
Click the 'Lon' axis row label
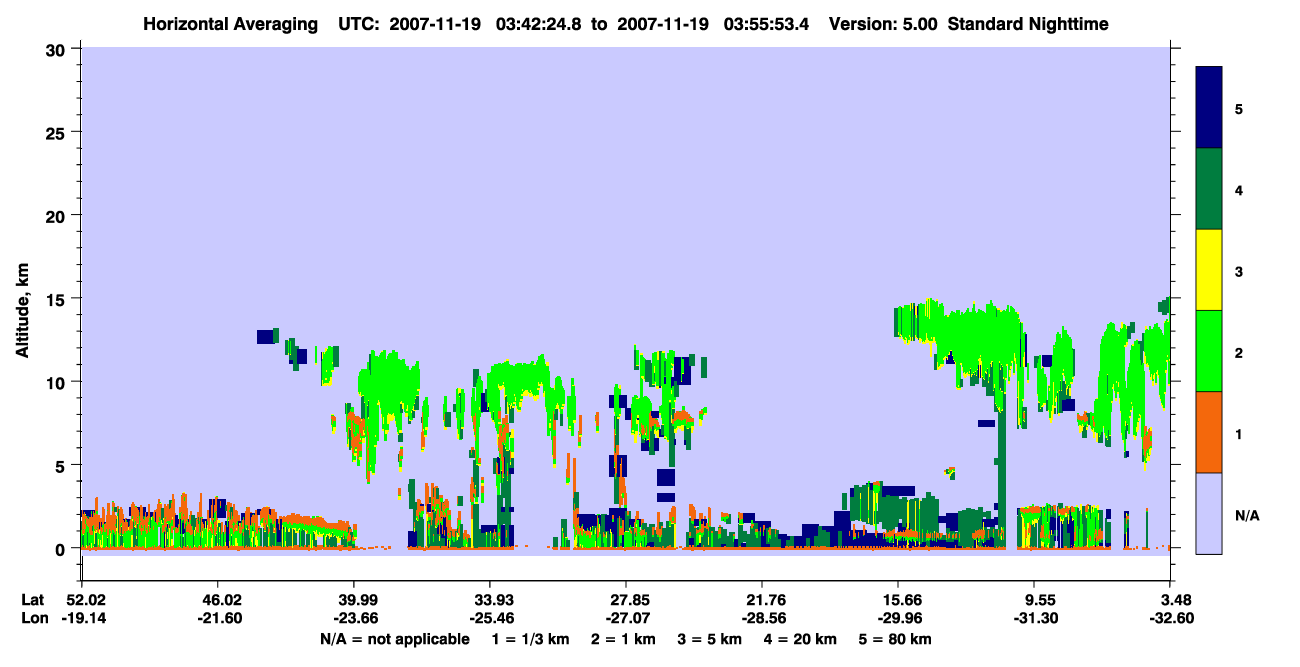[x=33, y=619]
